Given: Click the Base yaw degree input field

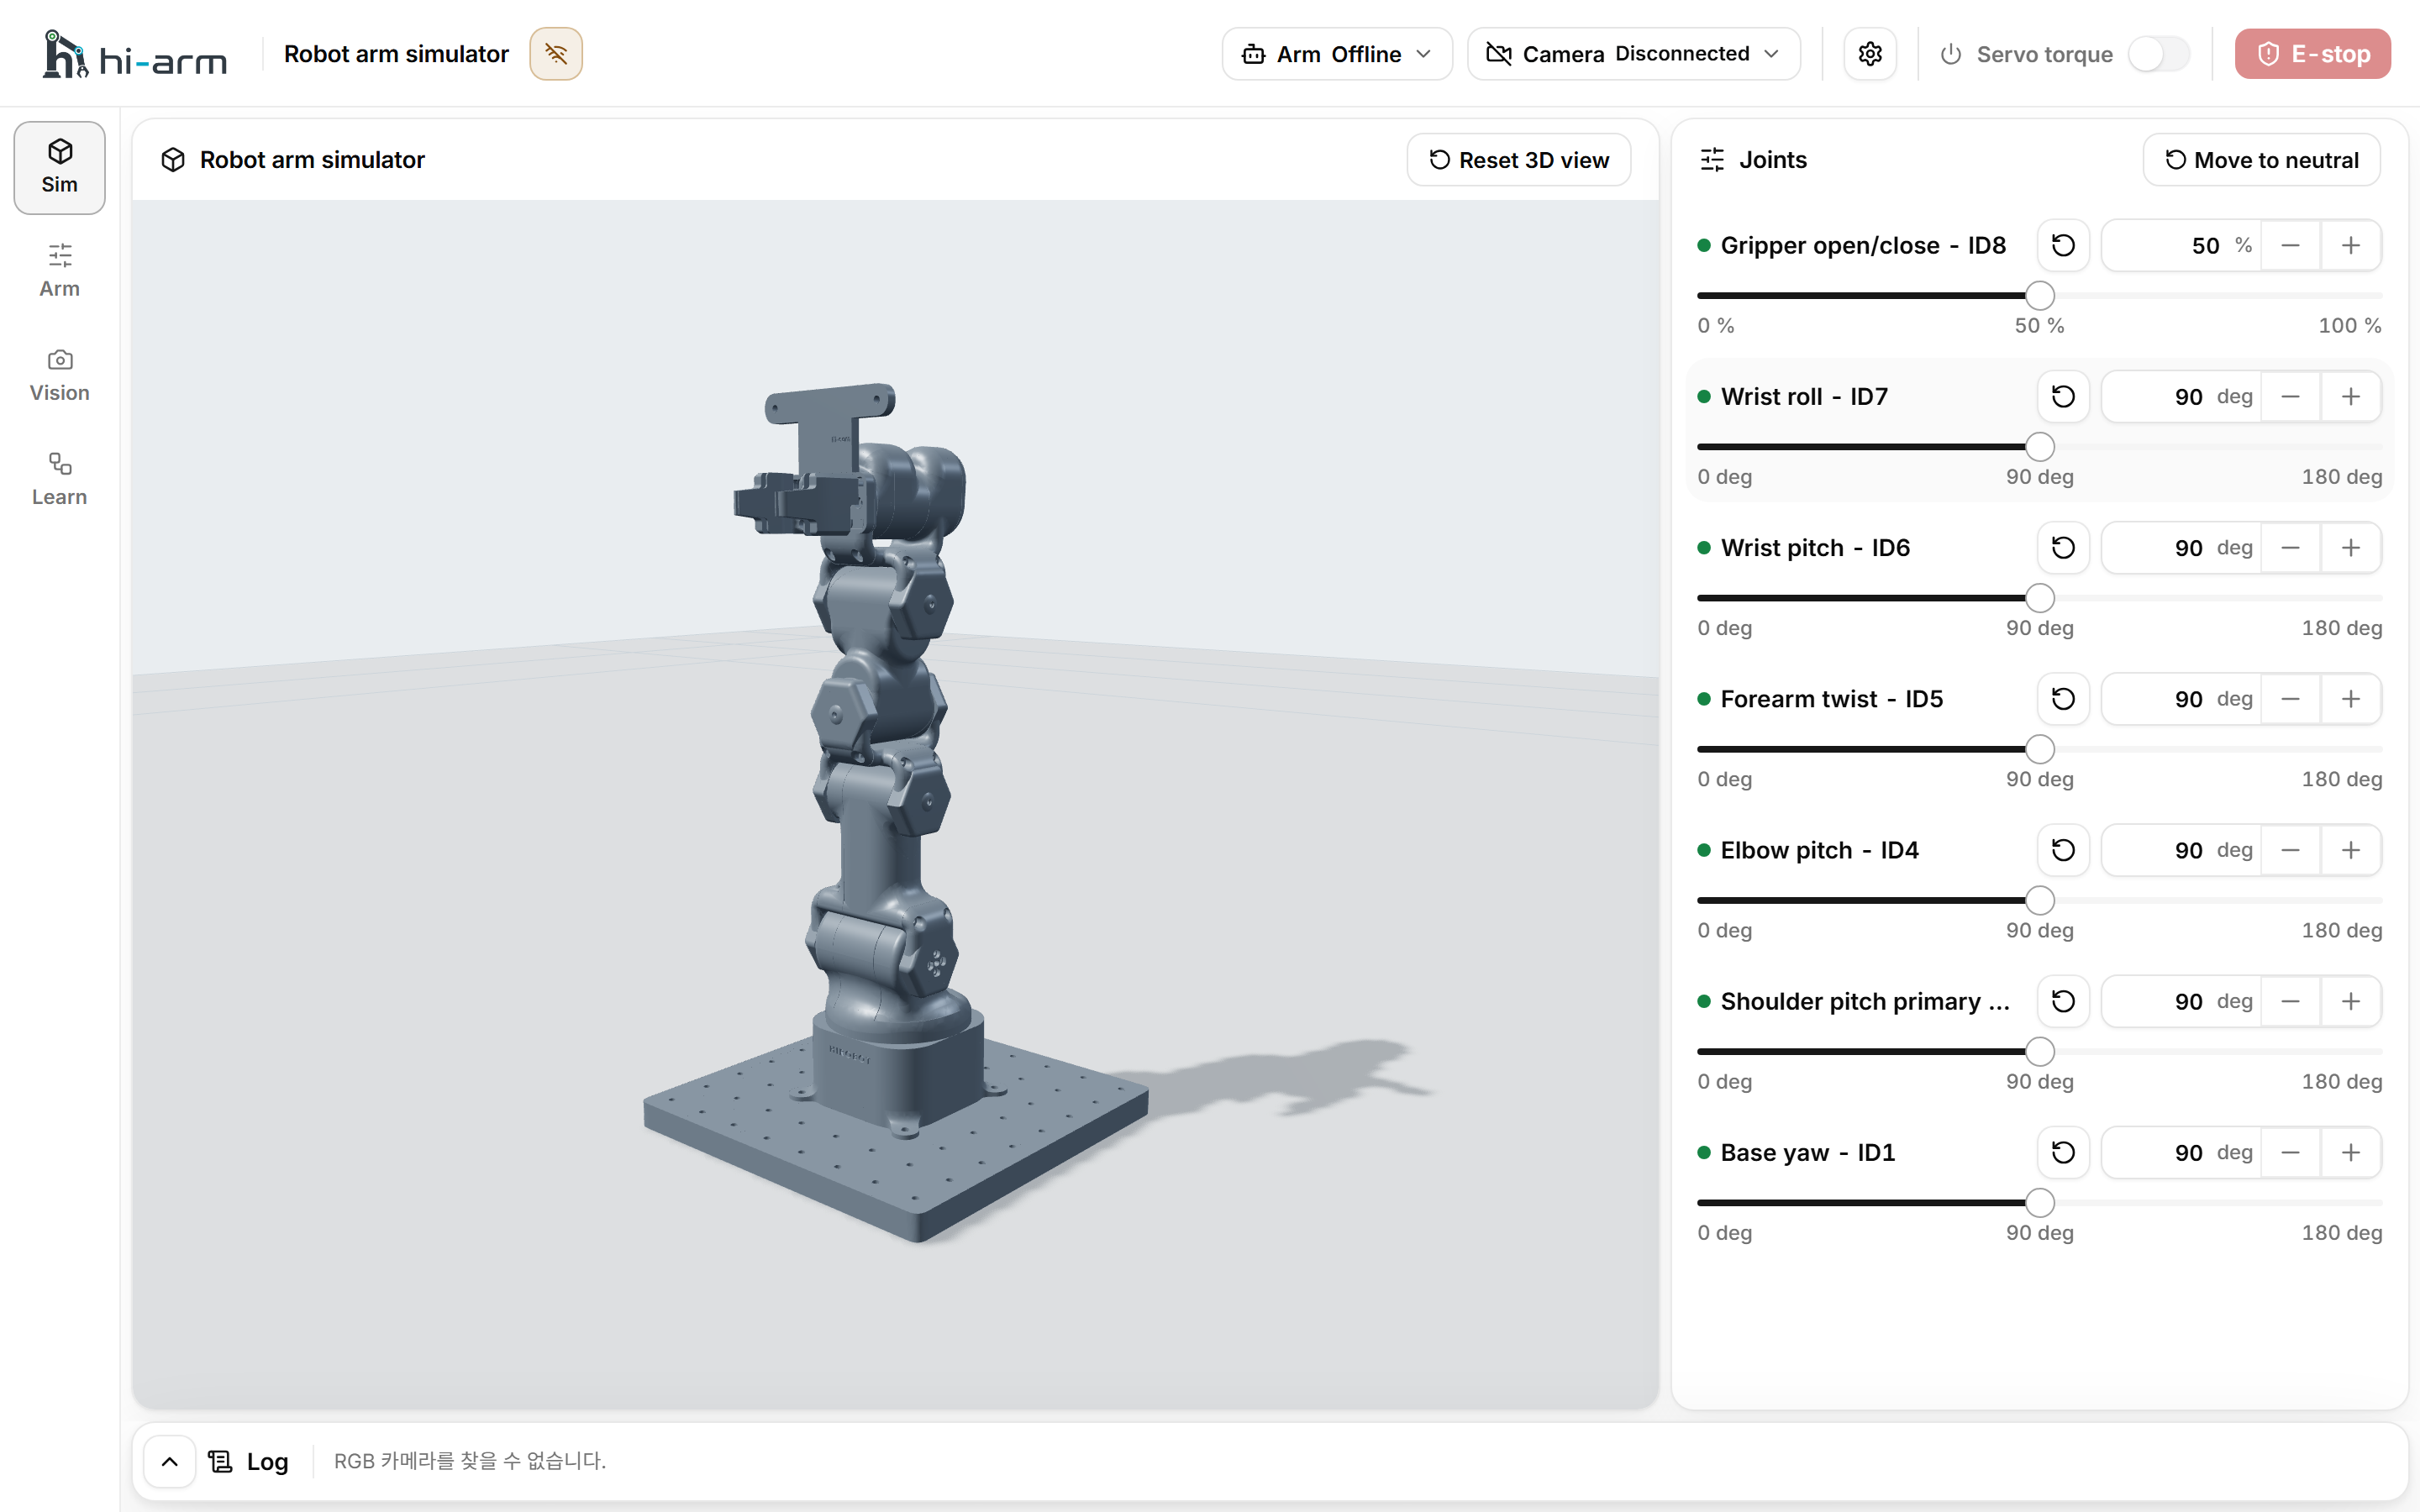Looking at the screenshot, I should [2180, 1153].
